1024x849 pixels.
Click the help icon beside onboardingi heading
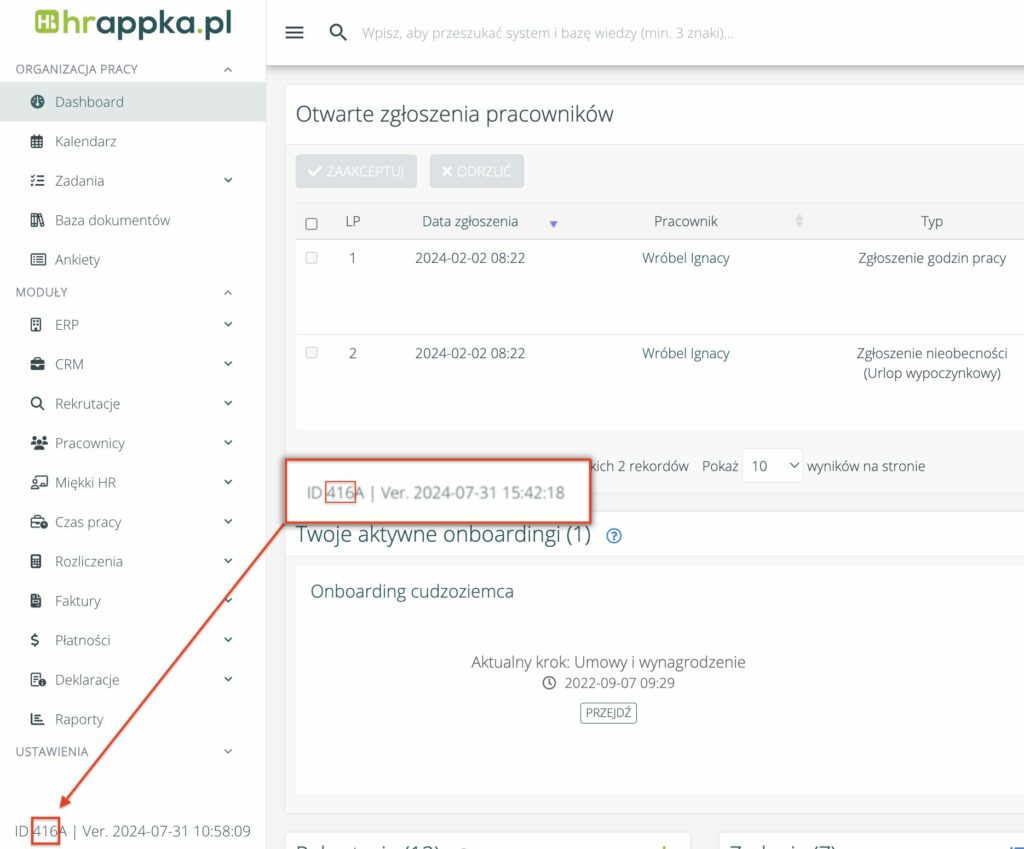coord(614,536)
